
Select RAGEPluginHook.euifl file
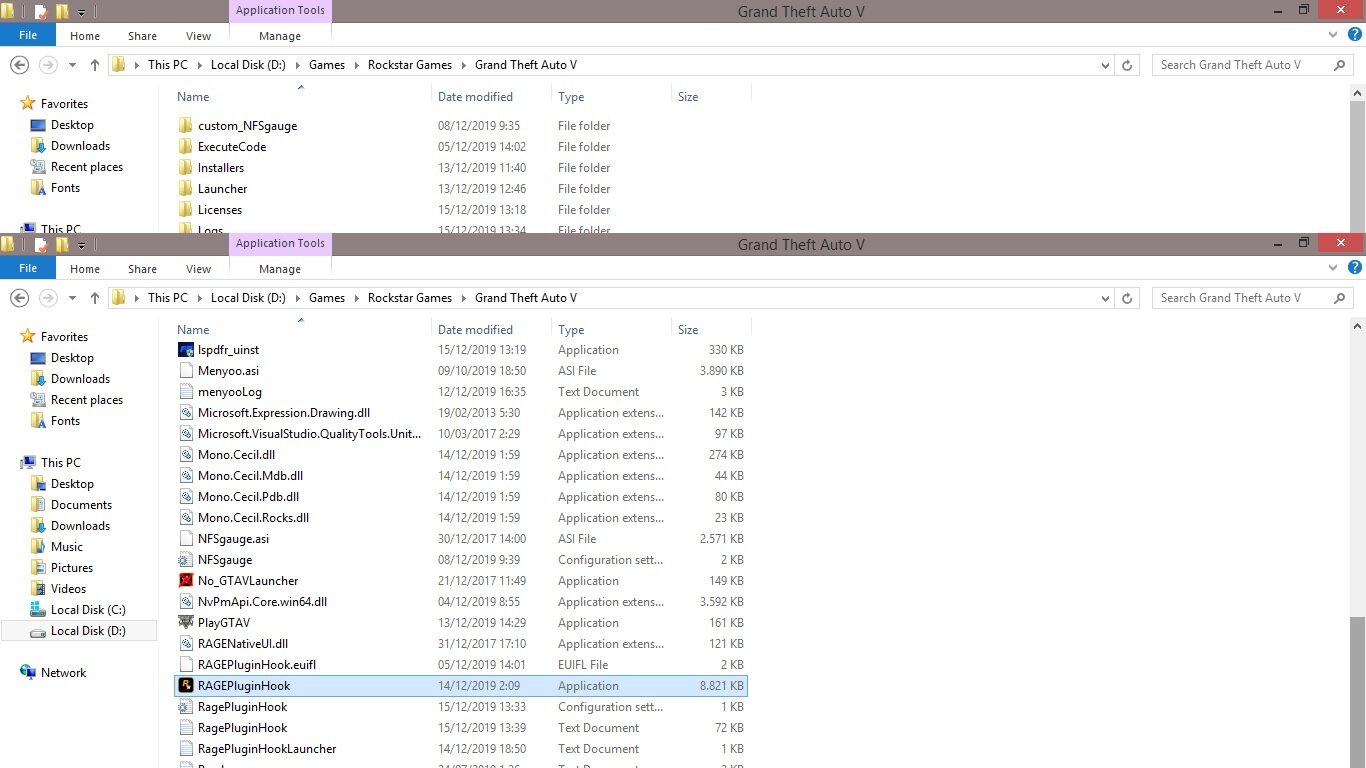pyautogui.click(x=460, y=665)
